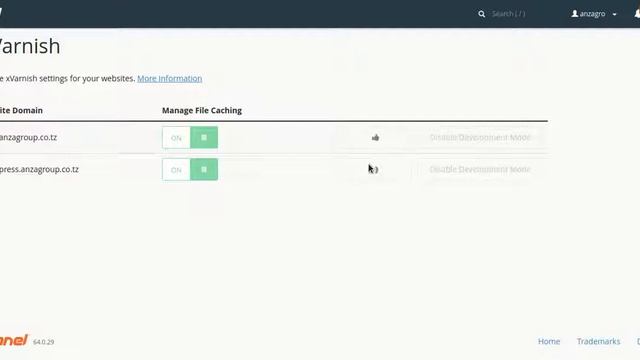This screenshot has width=640, height=360.
Task: Toggle file caching for anzagroup.co.tz
Action: [x=190, y=138]
